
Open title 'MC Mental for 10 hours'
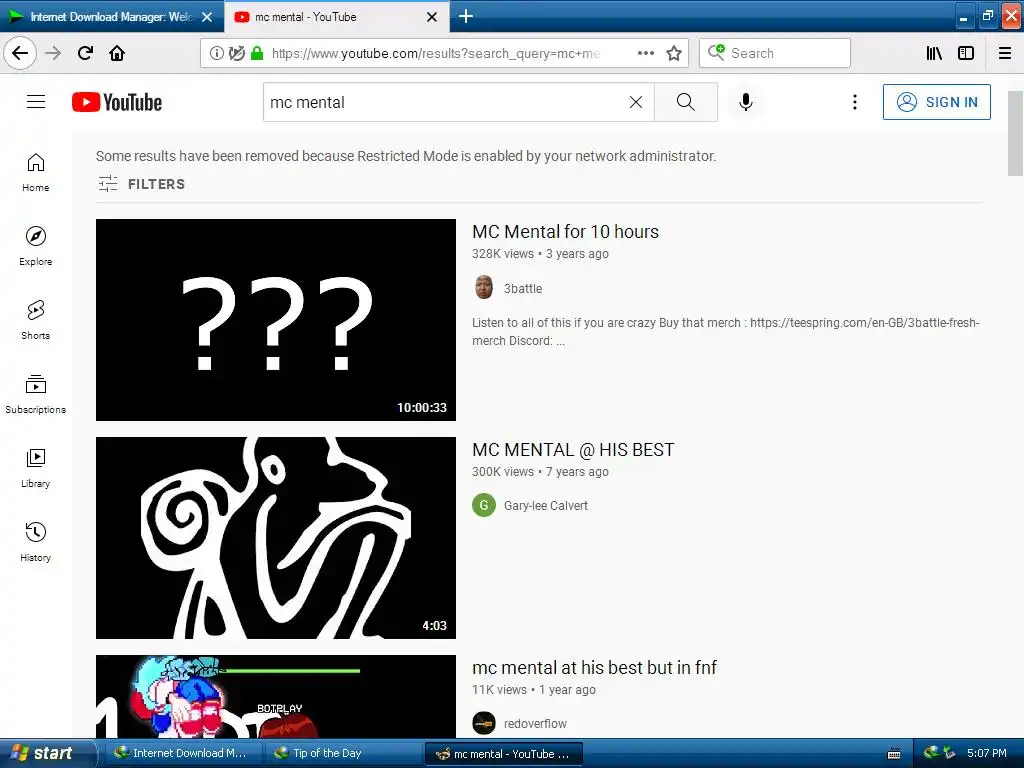point(566,232)
